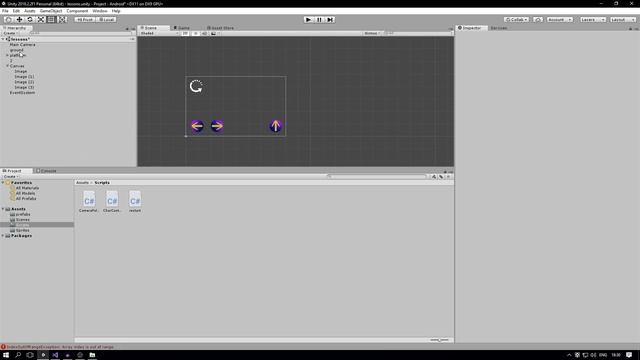Switch to the Game tab
This screenshot has width=640, height=360.
point(182,28)
